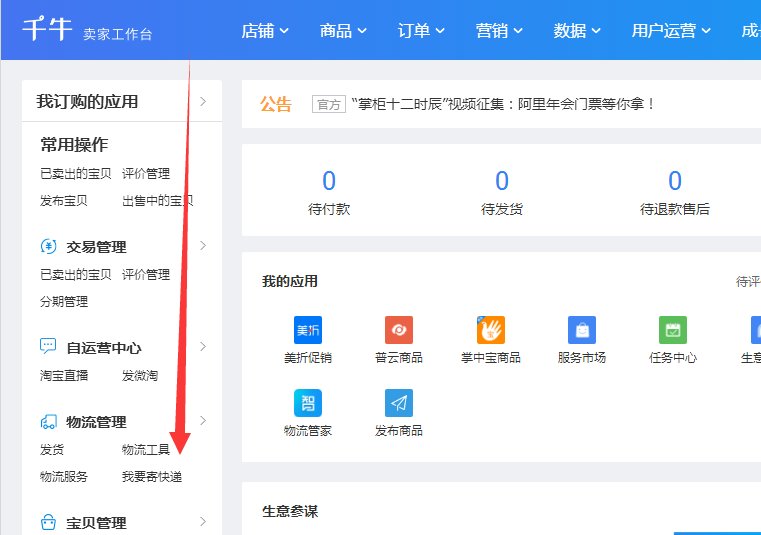The width and height of the screenshot is (761, 535).
Task: Open the 物流管家 app icon
Action: click(308, 403)
